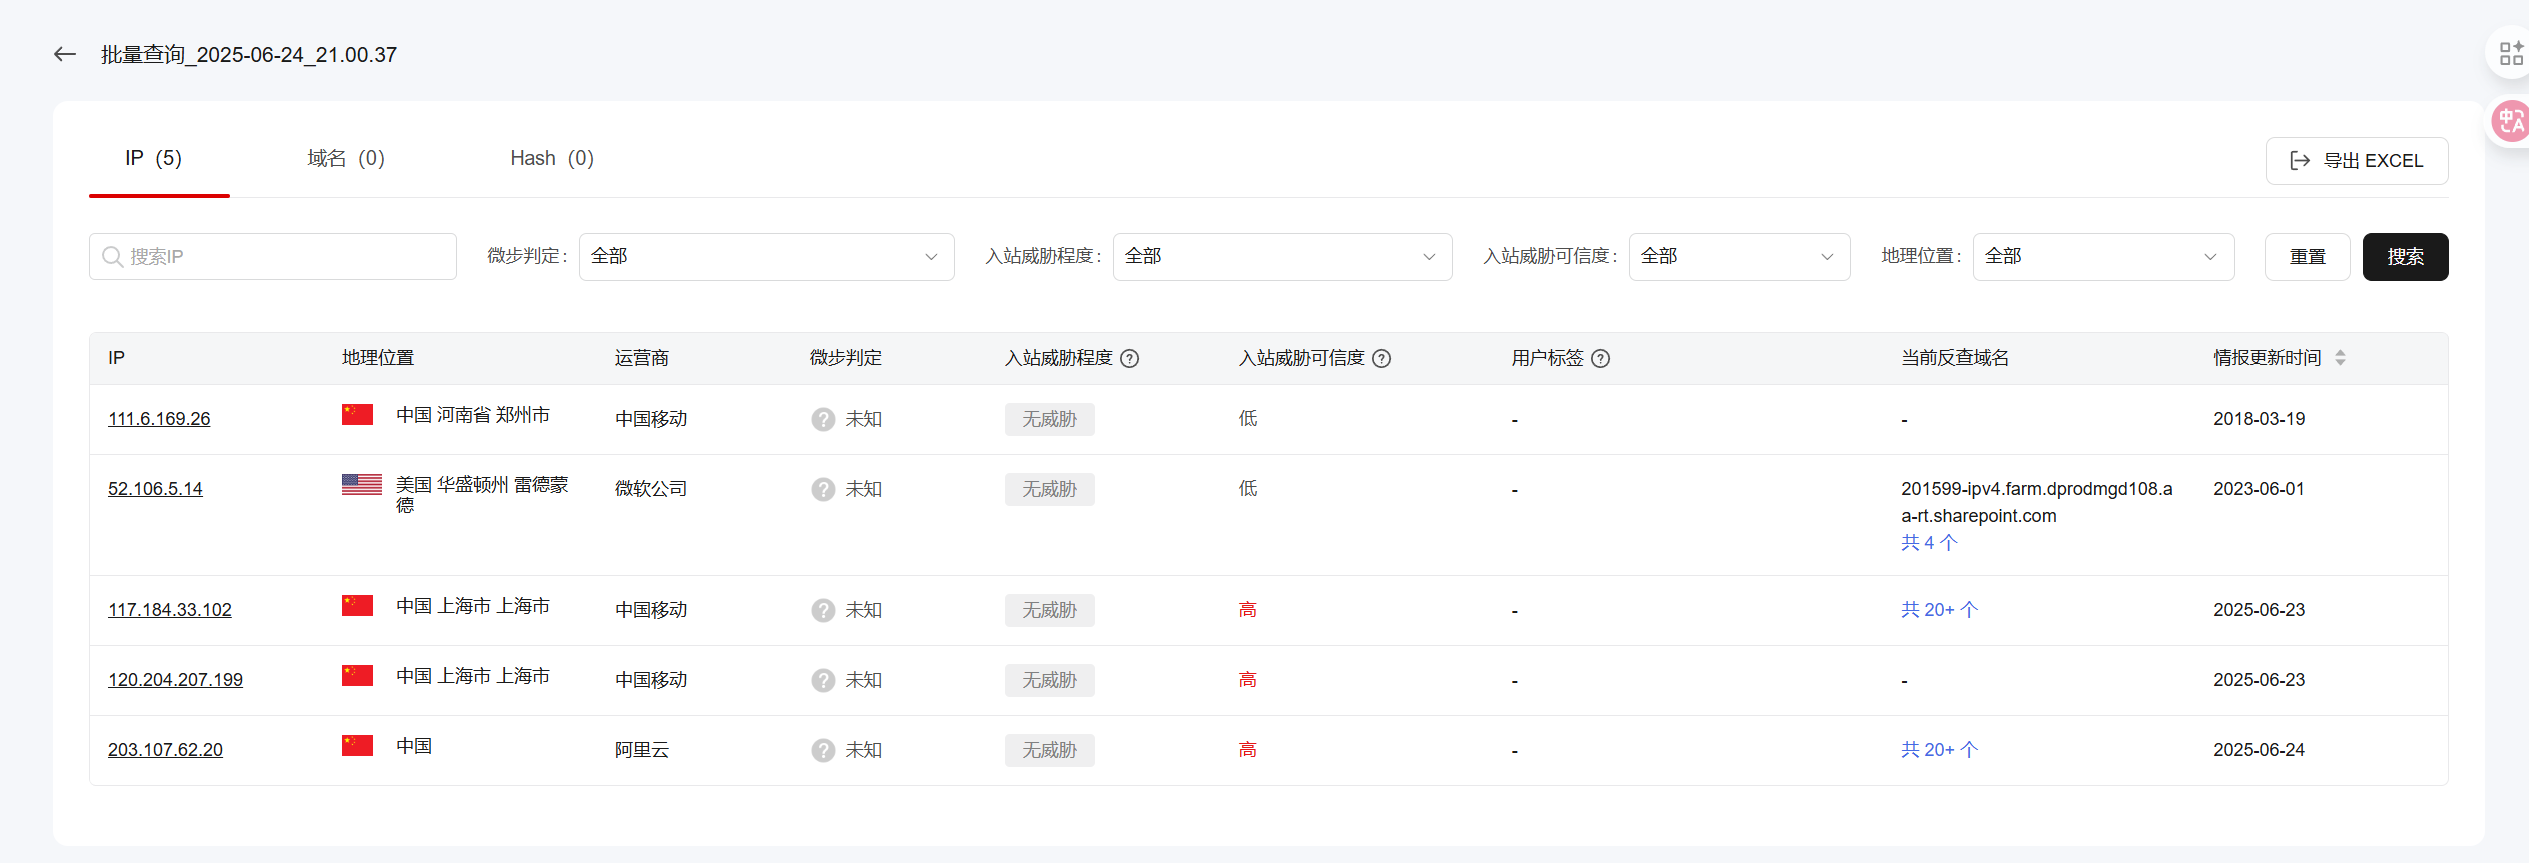Open the apps grid floating icon
Image resolution: width=2529 pixels, height=863 pixels.
click(x=2510, y=53)
